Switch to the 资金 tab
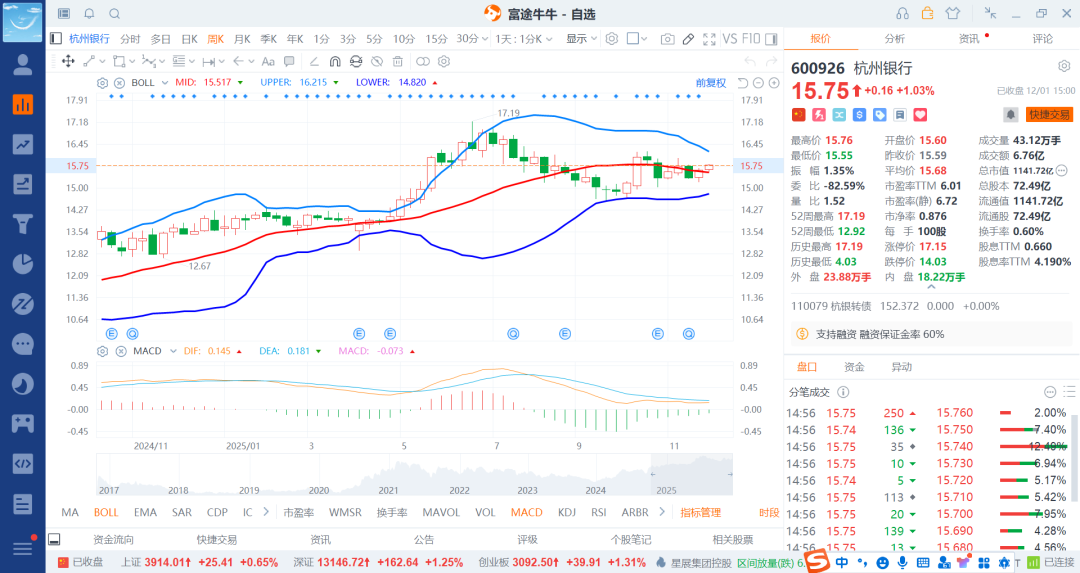The width and height of the screenshot is (1080, 573). [854, 367]
